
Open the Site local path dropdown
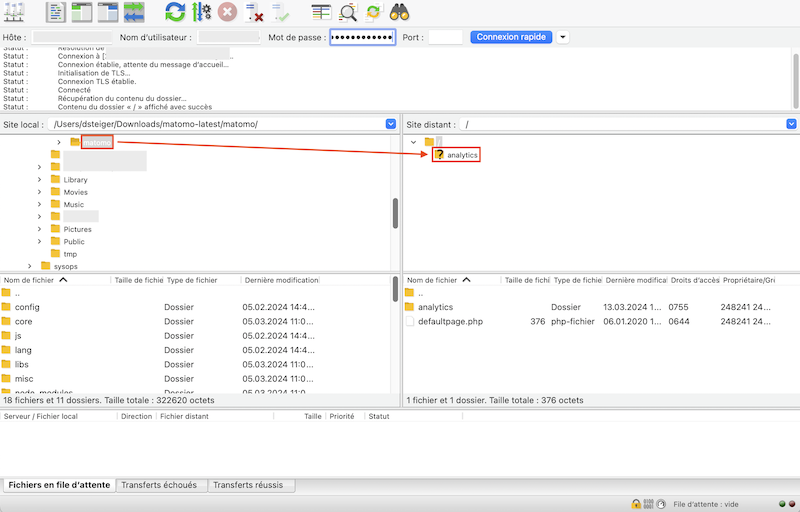(391, 124)
